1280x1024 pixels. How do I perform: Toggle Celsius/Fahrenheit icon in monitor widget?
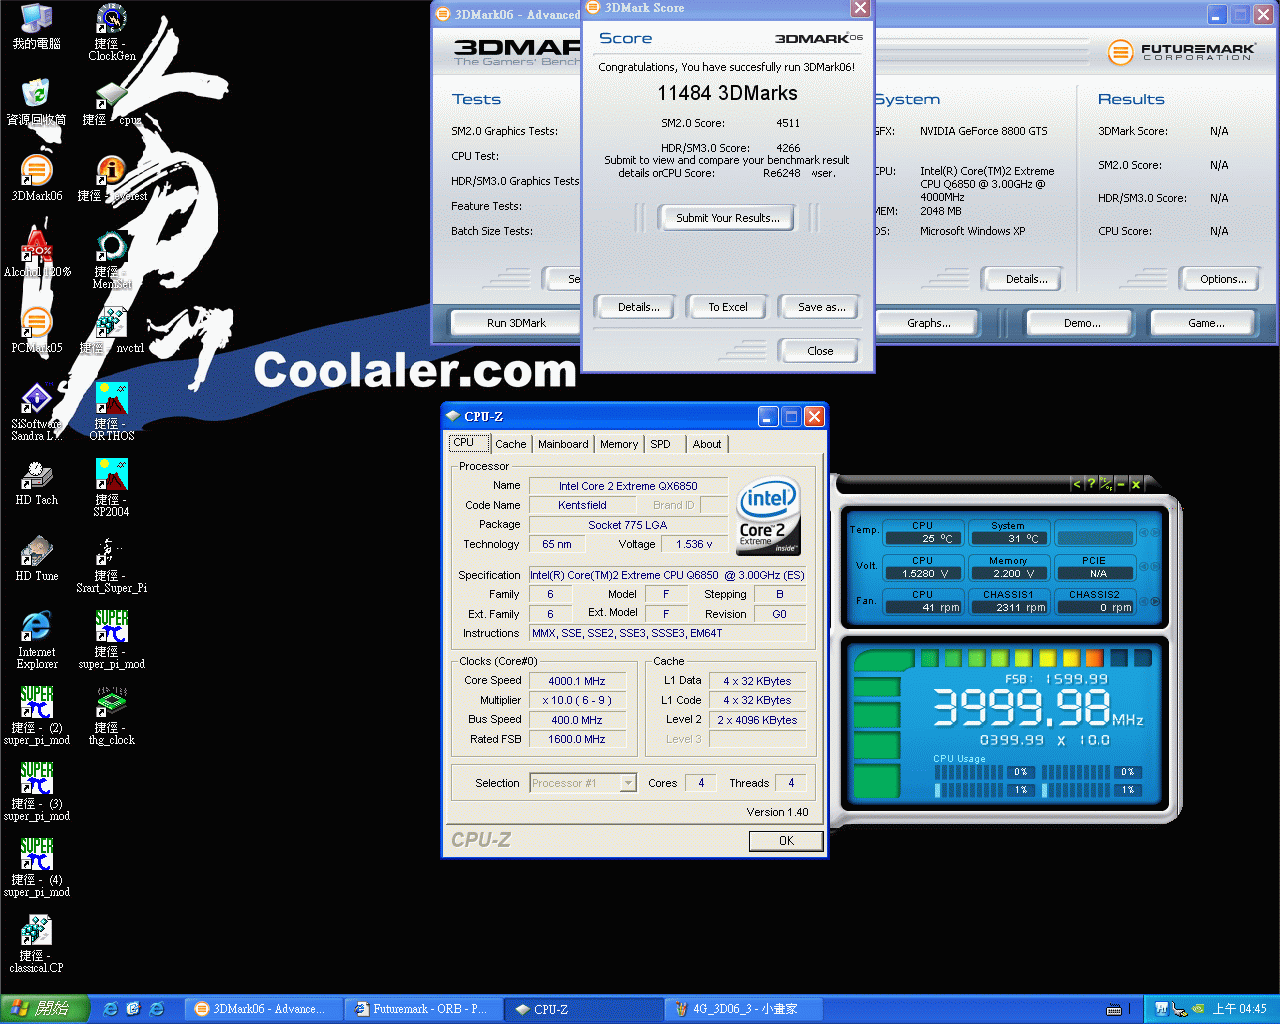pyautogui.click(x=1105, y=484)
